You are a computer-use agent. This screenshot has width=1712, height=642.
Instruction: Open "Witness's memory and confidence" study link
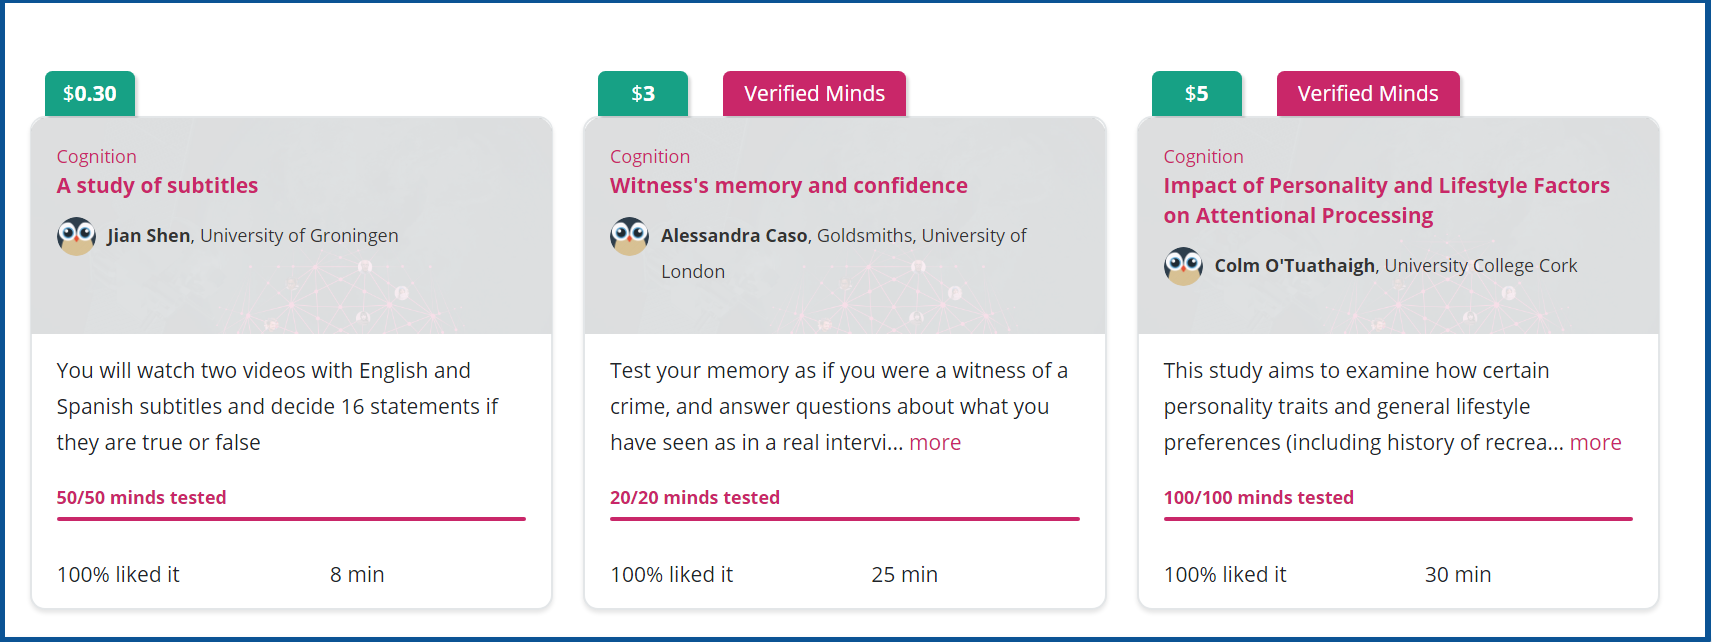[789, 186]
